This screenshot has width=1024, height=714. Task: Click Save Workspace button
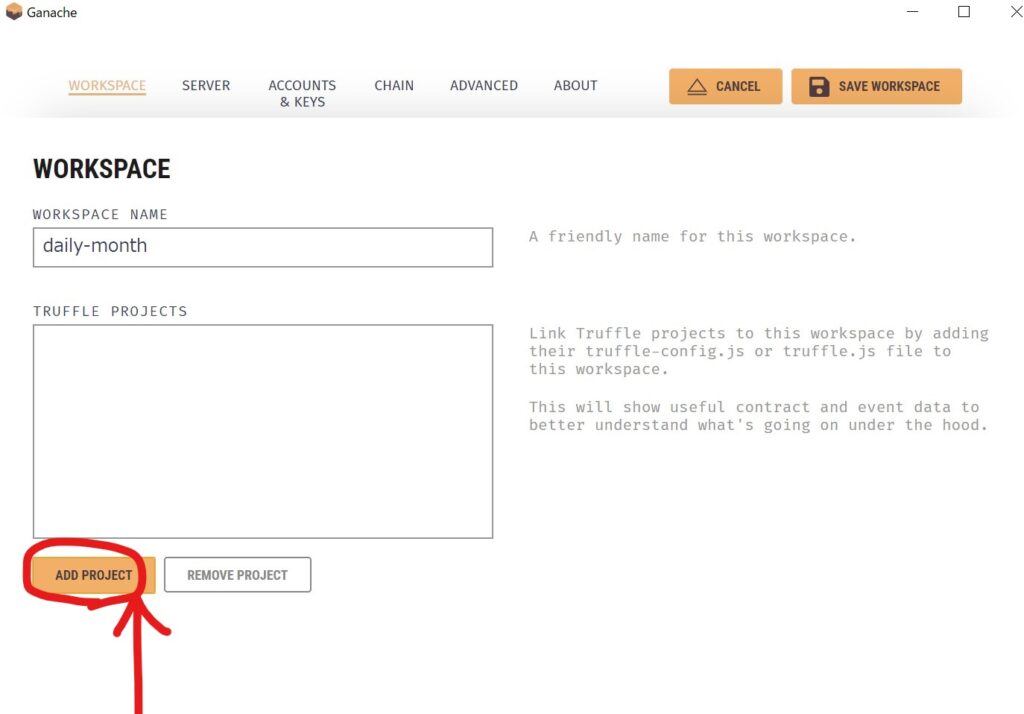pyautogui.click(x=876, y=86)
